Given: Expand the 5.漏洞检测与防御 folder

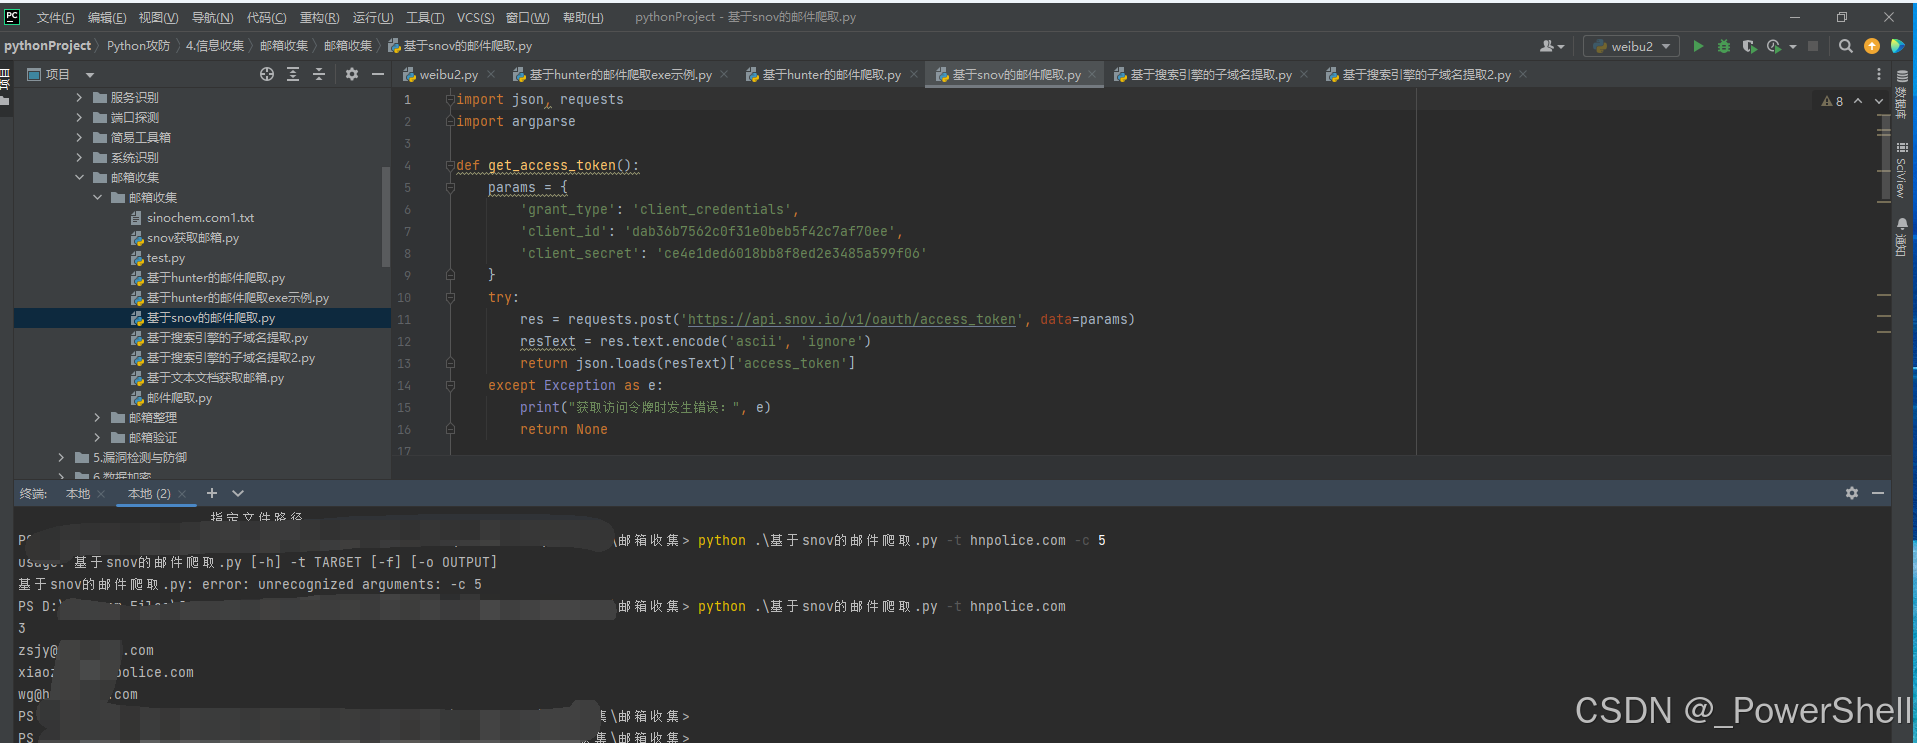Looking at the screenshot, I should 61,457.
